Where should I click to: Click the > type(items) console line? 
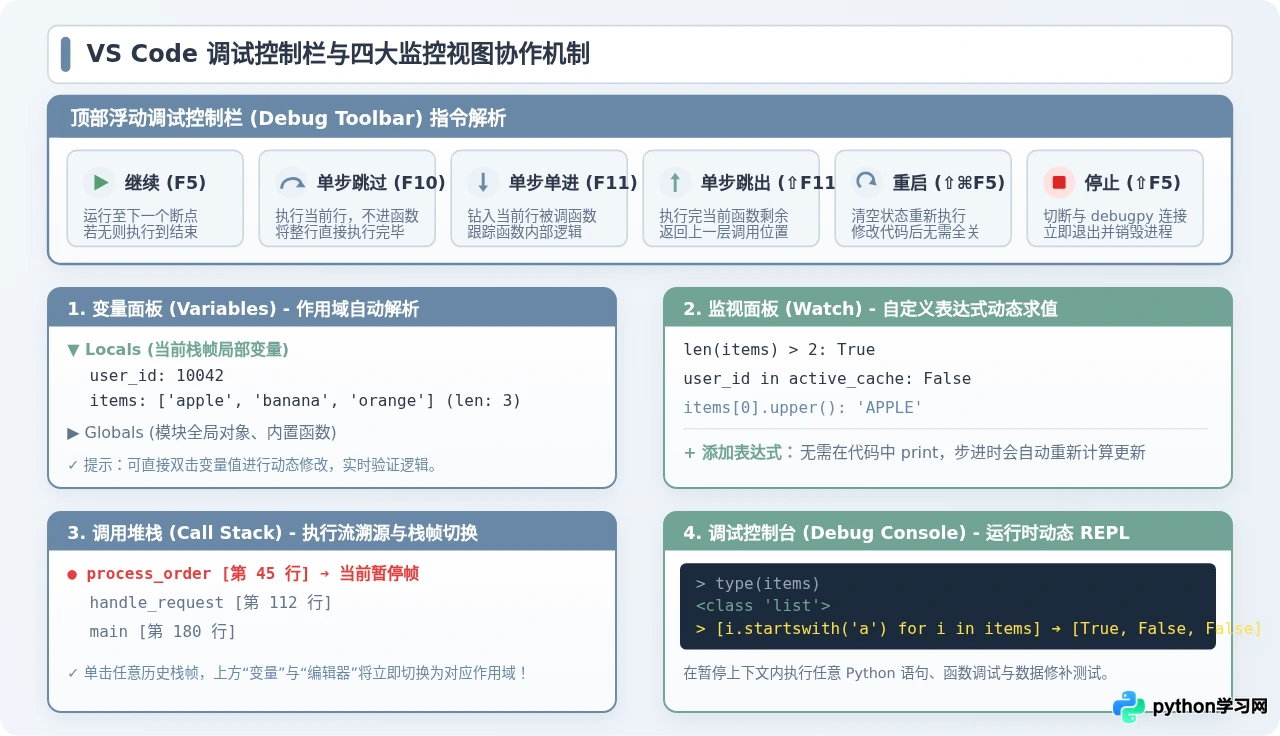coord(758,584)
